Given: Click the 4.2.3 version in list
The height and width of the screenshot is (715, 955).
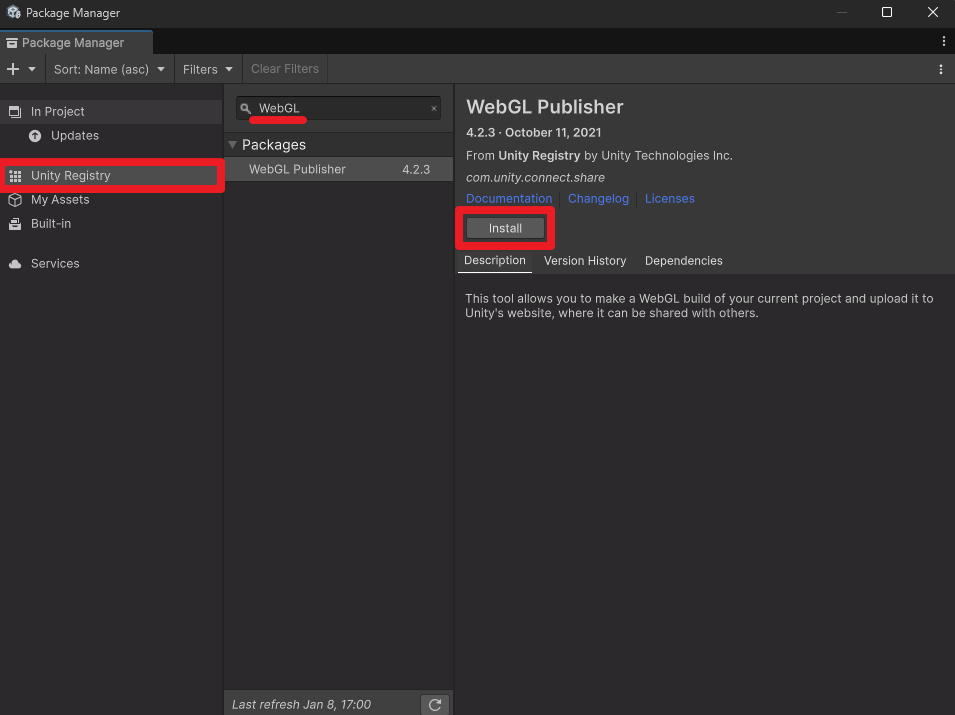Looking at the screenshot, I should [x=416, y=169].
